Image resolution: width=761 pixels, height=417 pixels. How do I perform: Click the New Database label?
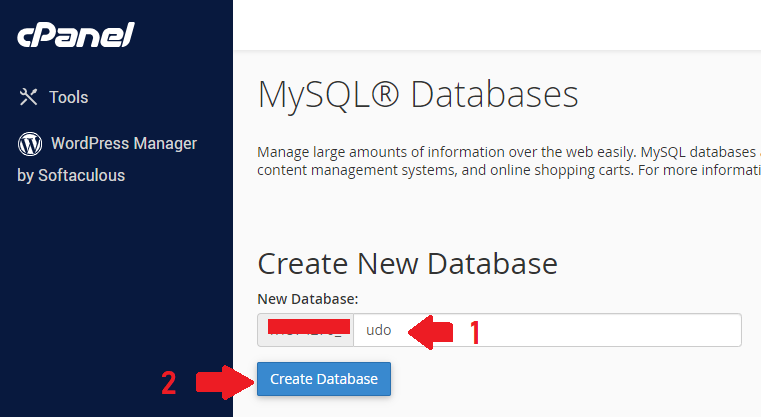pos(308,299)
